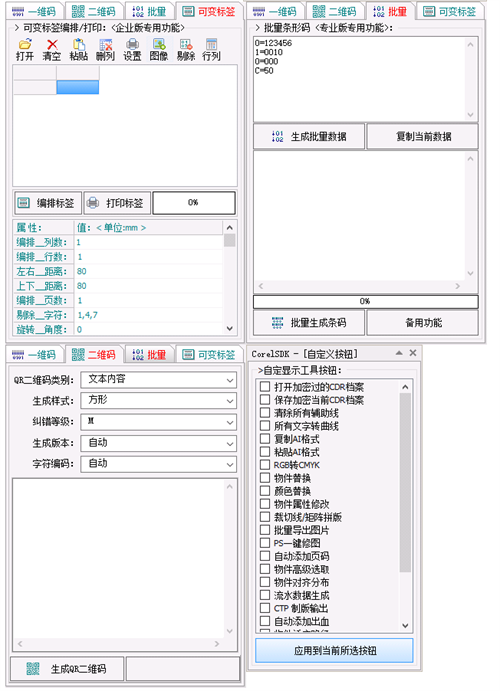Click the 删列 delete column icon

[106, 49]
